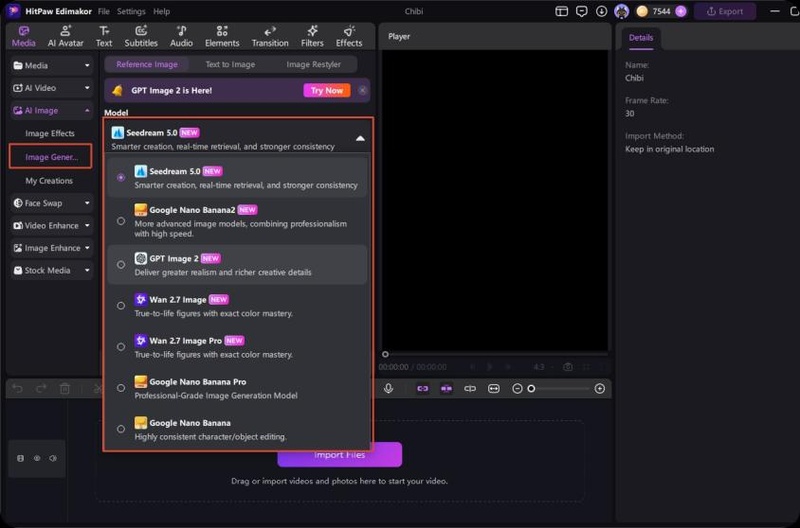Expand the Image Enhance sidebar section

87,248
